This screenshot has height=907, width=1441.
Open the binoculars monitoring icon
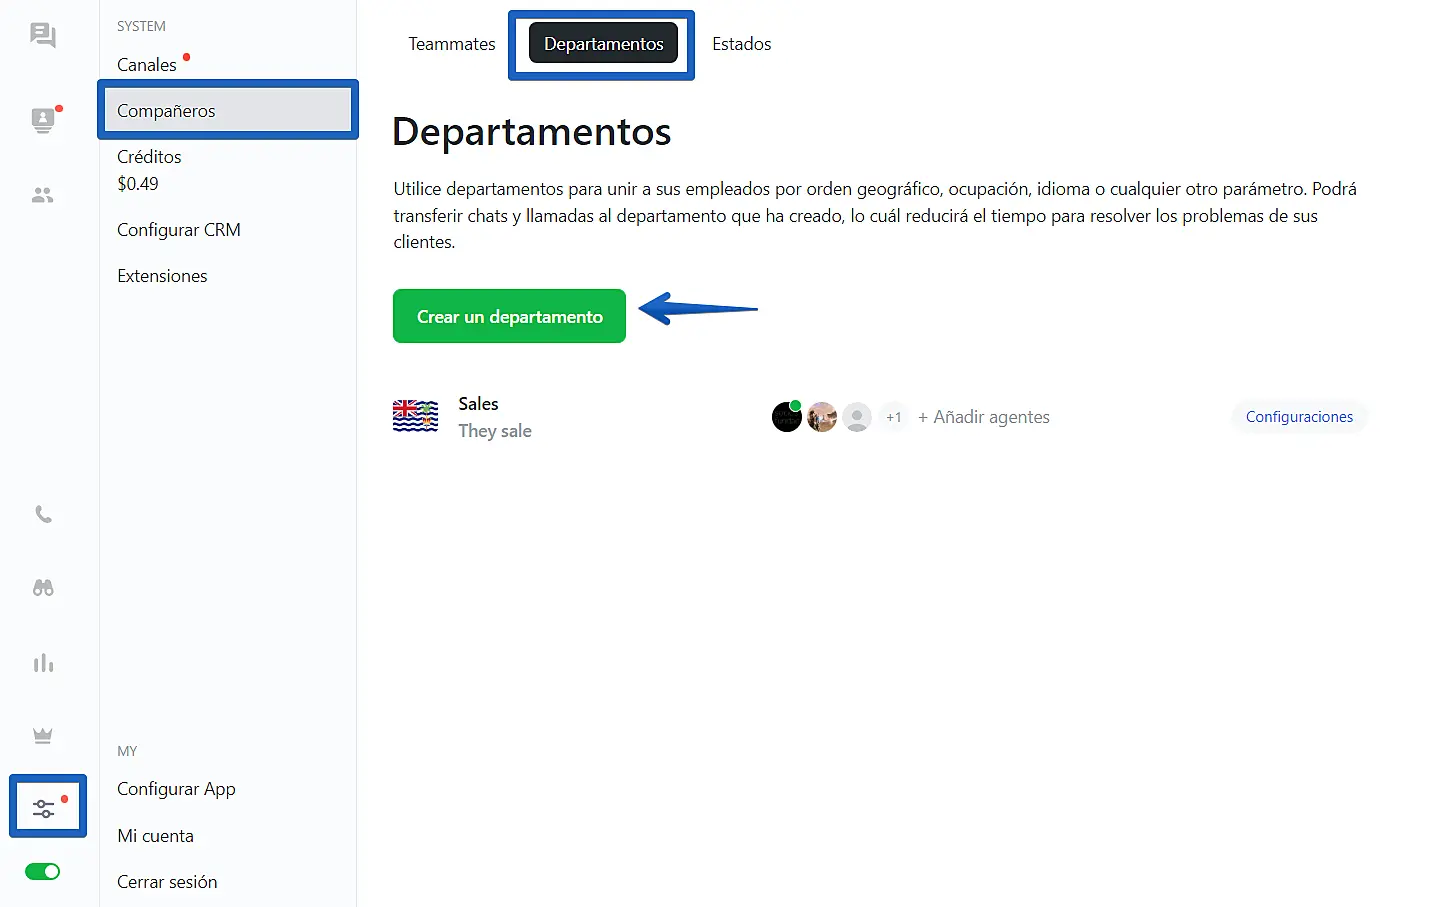(43, 588)
